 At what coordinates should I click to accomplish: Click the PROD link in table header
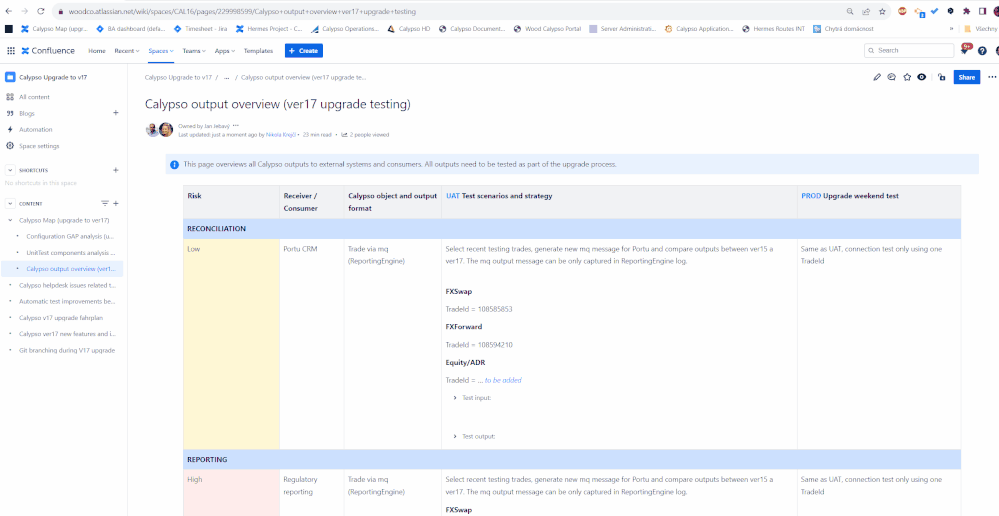point(811,196)
